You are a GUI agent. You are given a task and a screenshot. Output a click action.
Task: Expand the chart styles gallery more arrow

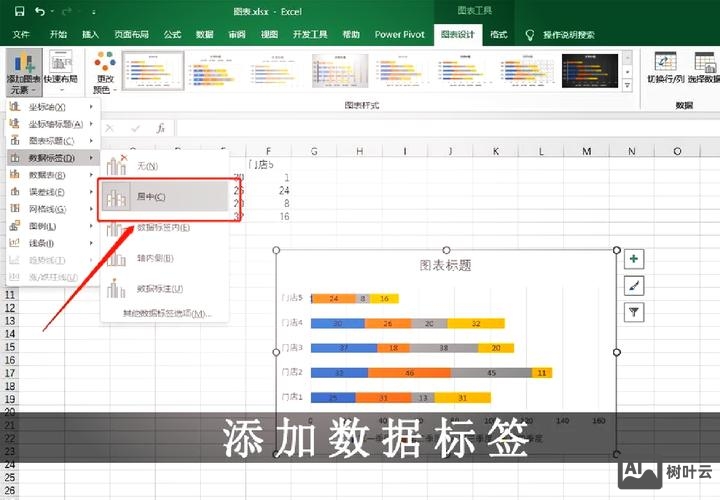pos(627,85)
